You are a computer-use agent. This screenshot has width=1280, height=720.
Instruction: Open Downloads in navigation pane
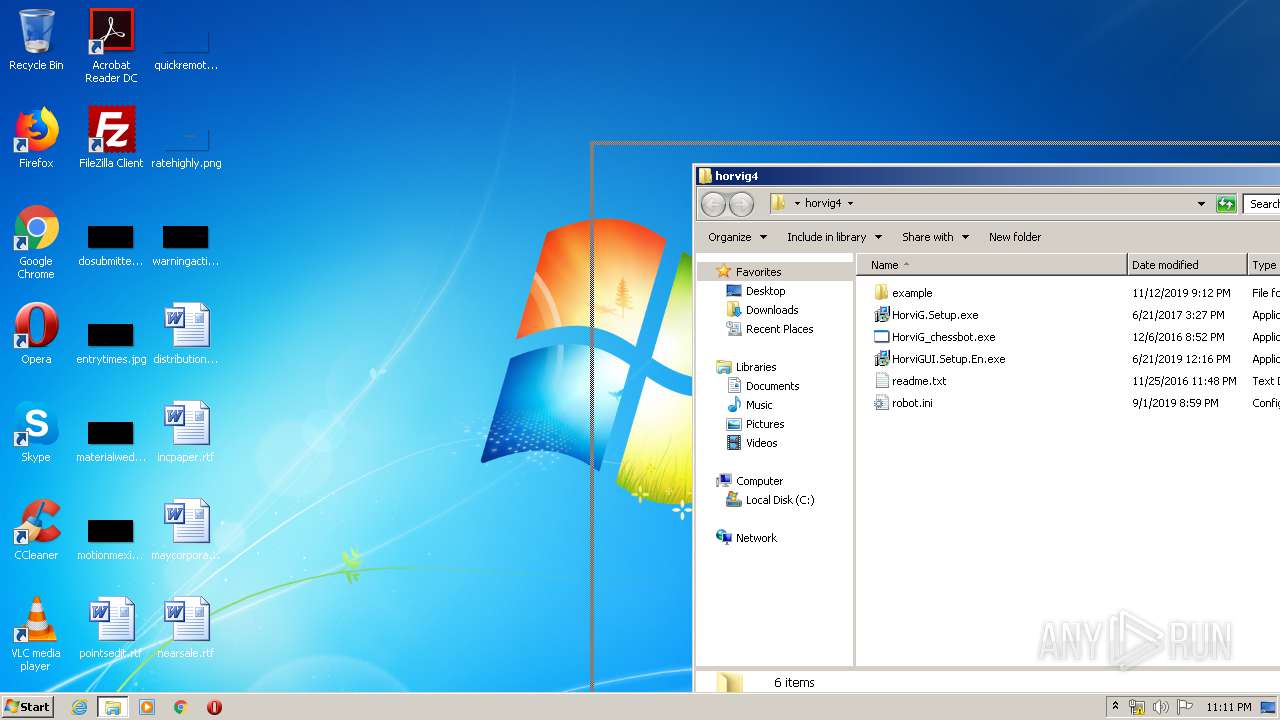point(762,310)
